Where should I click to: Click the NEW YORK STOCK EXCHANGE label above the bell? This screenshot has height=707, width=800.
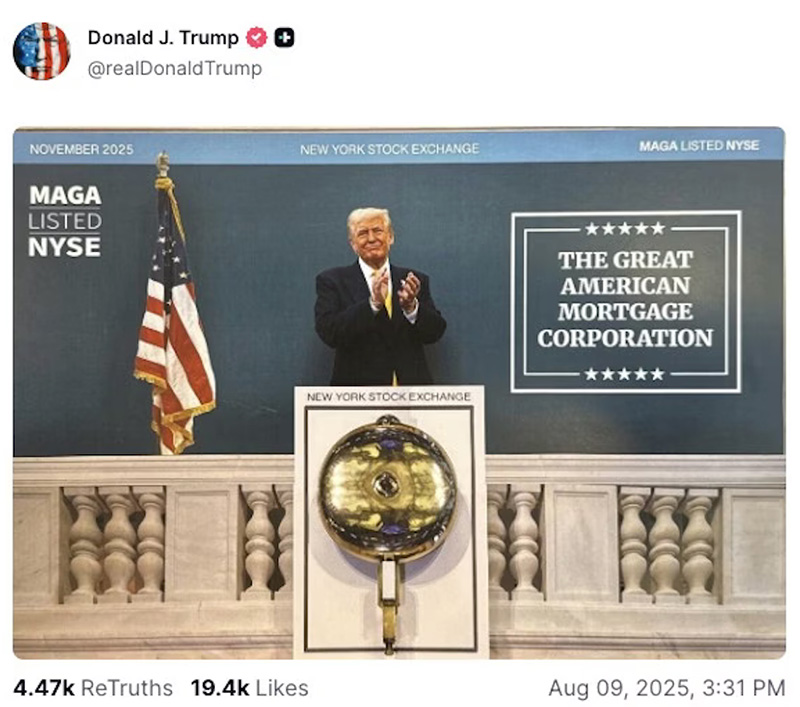point(389,396)
